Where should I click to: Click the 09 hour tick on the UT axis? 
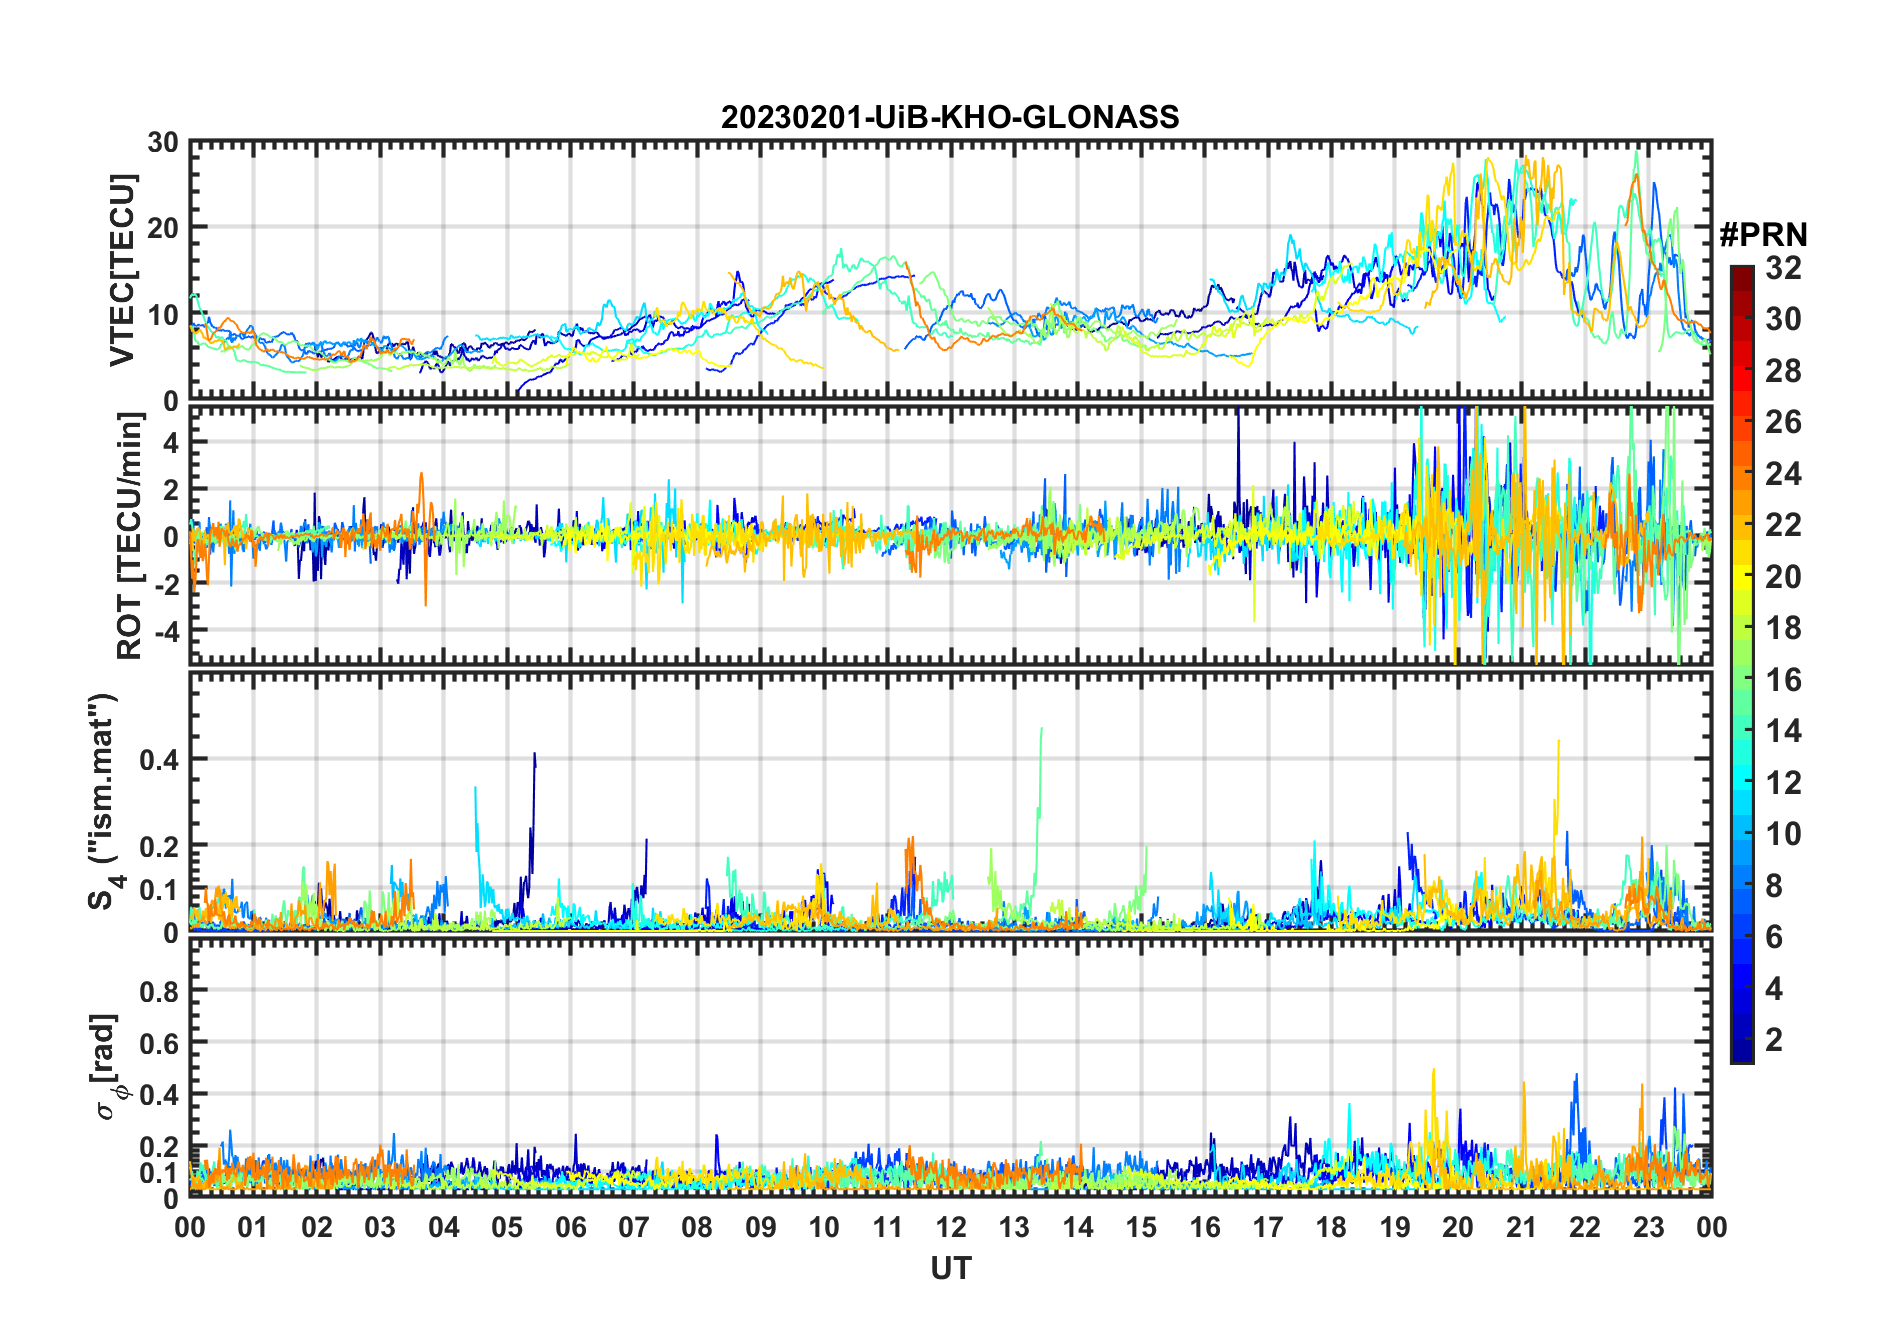pyautogui.click(x=761, y=1227)
